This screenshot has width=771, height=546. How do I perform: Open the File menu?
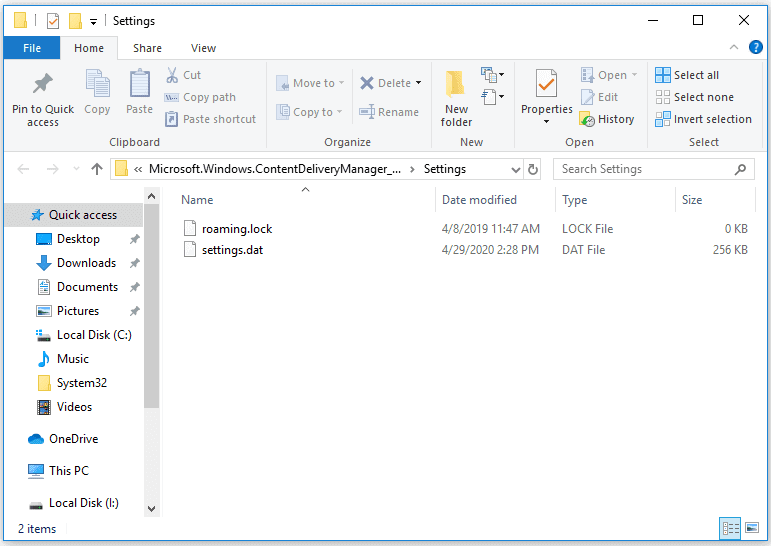pos(31,47)
